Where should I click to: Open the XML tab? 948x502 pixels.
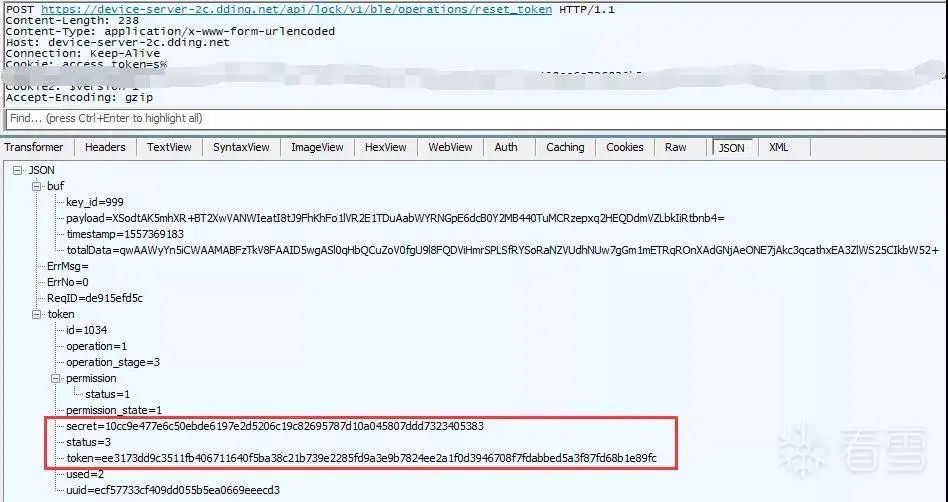[x=779, y=147]
